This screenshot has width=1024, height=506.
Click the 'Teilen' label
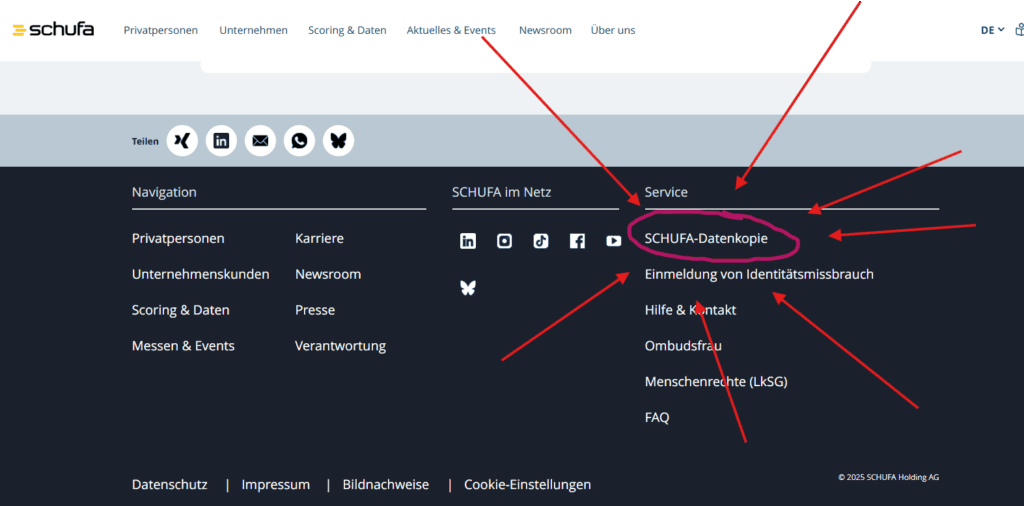[145, 141]
